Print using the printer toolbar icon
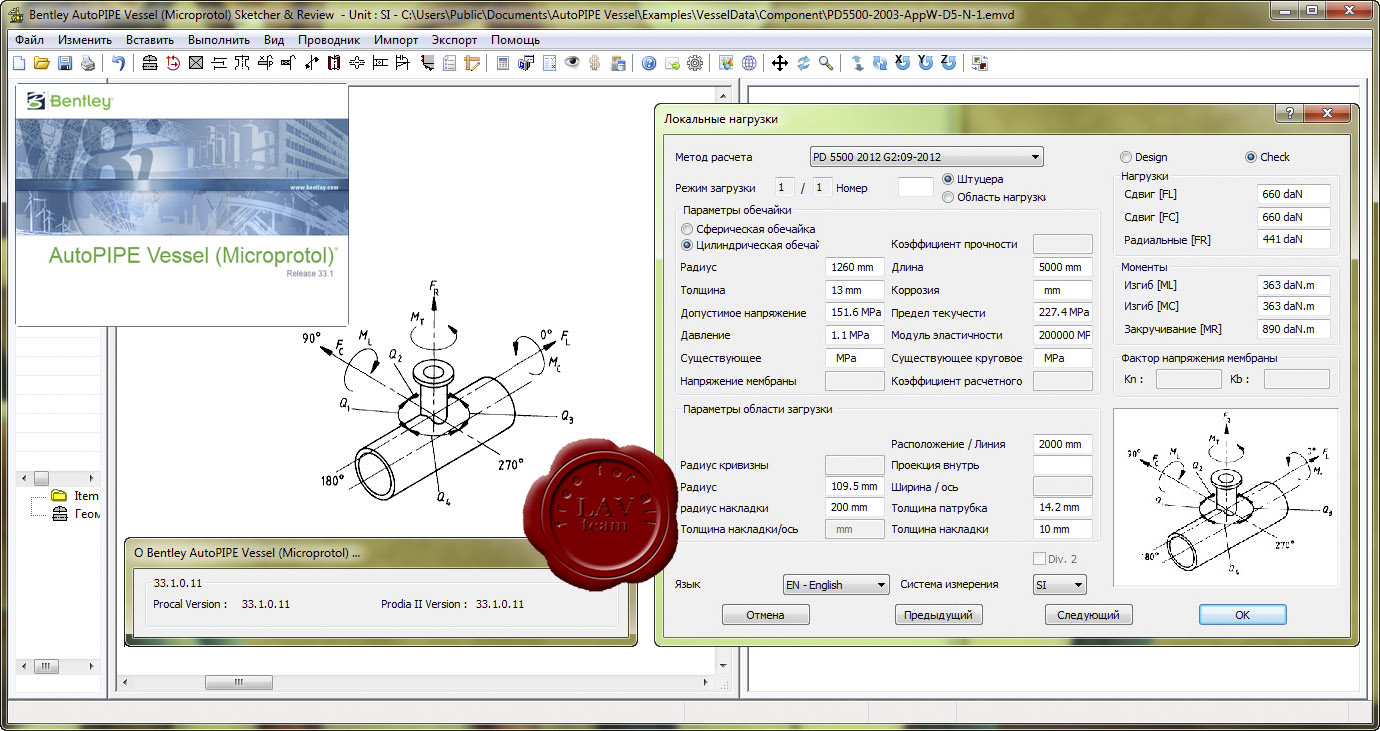The image size is (1380, 731). (88, 63)
